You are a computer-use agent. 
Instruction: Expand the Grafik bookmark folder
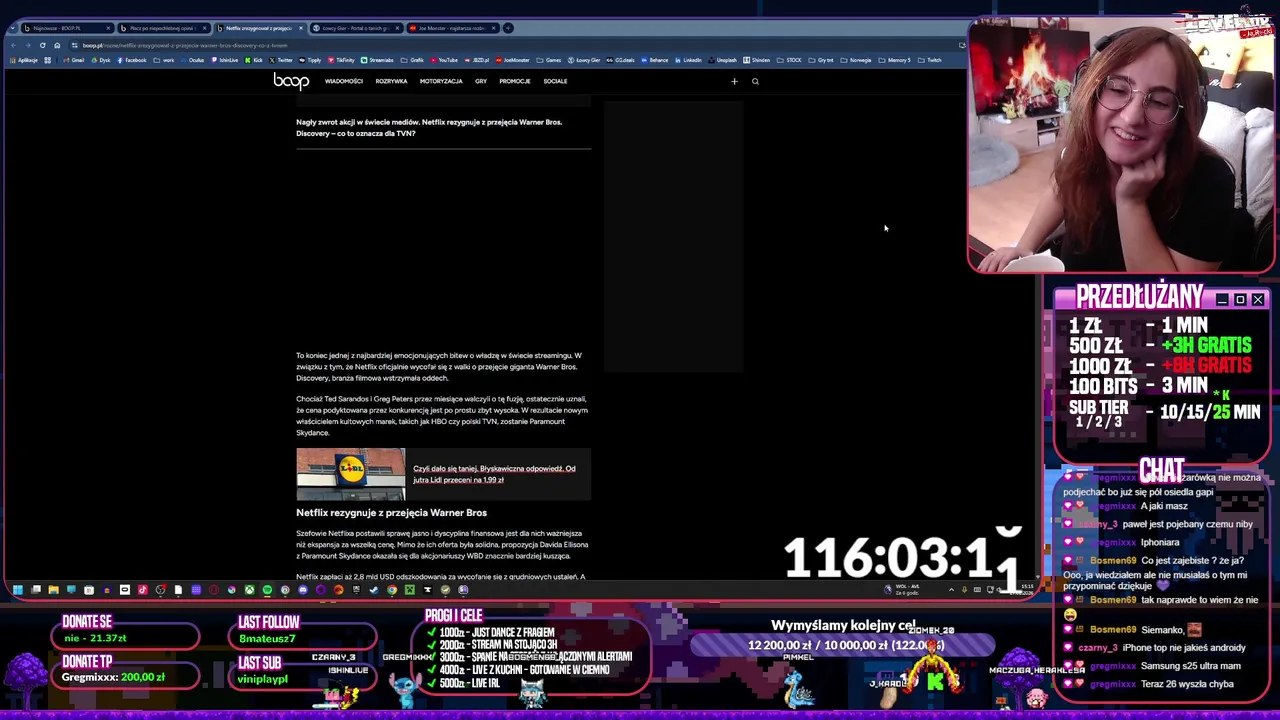pyautogui.click(x=413, y=60)
